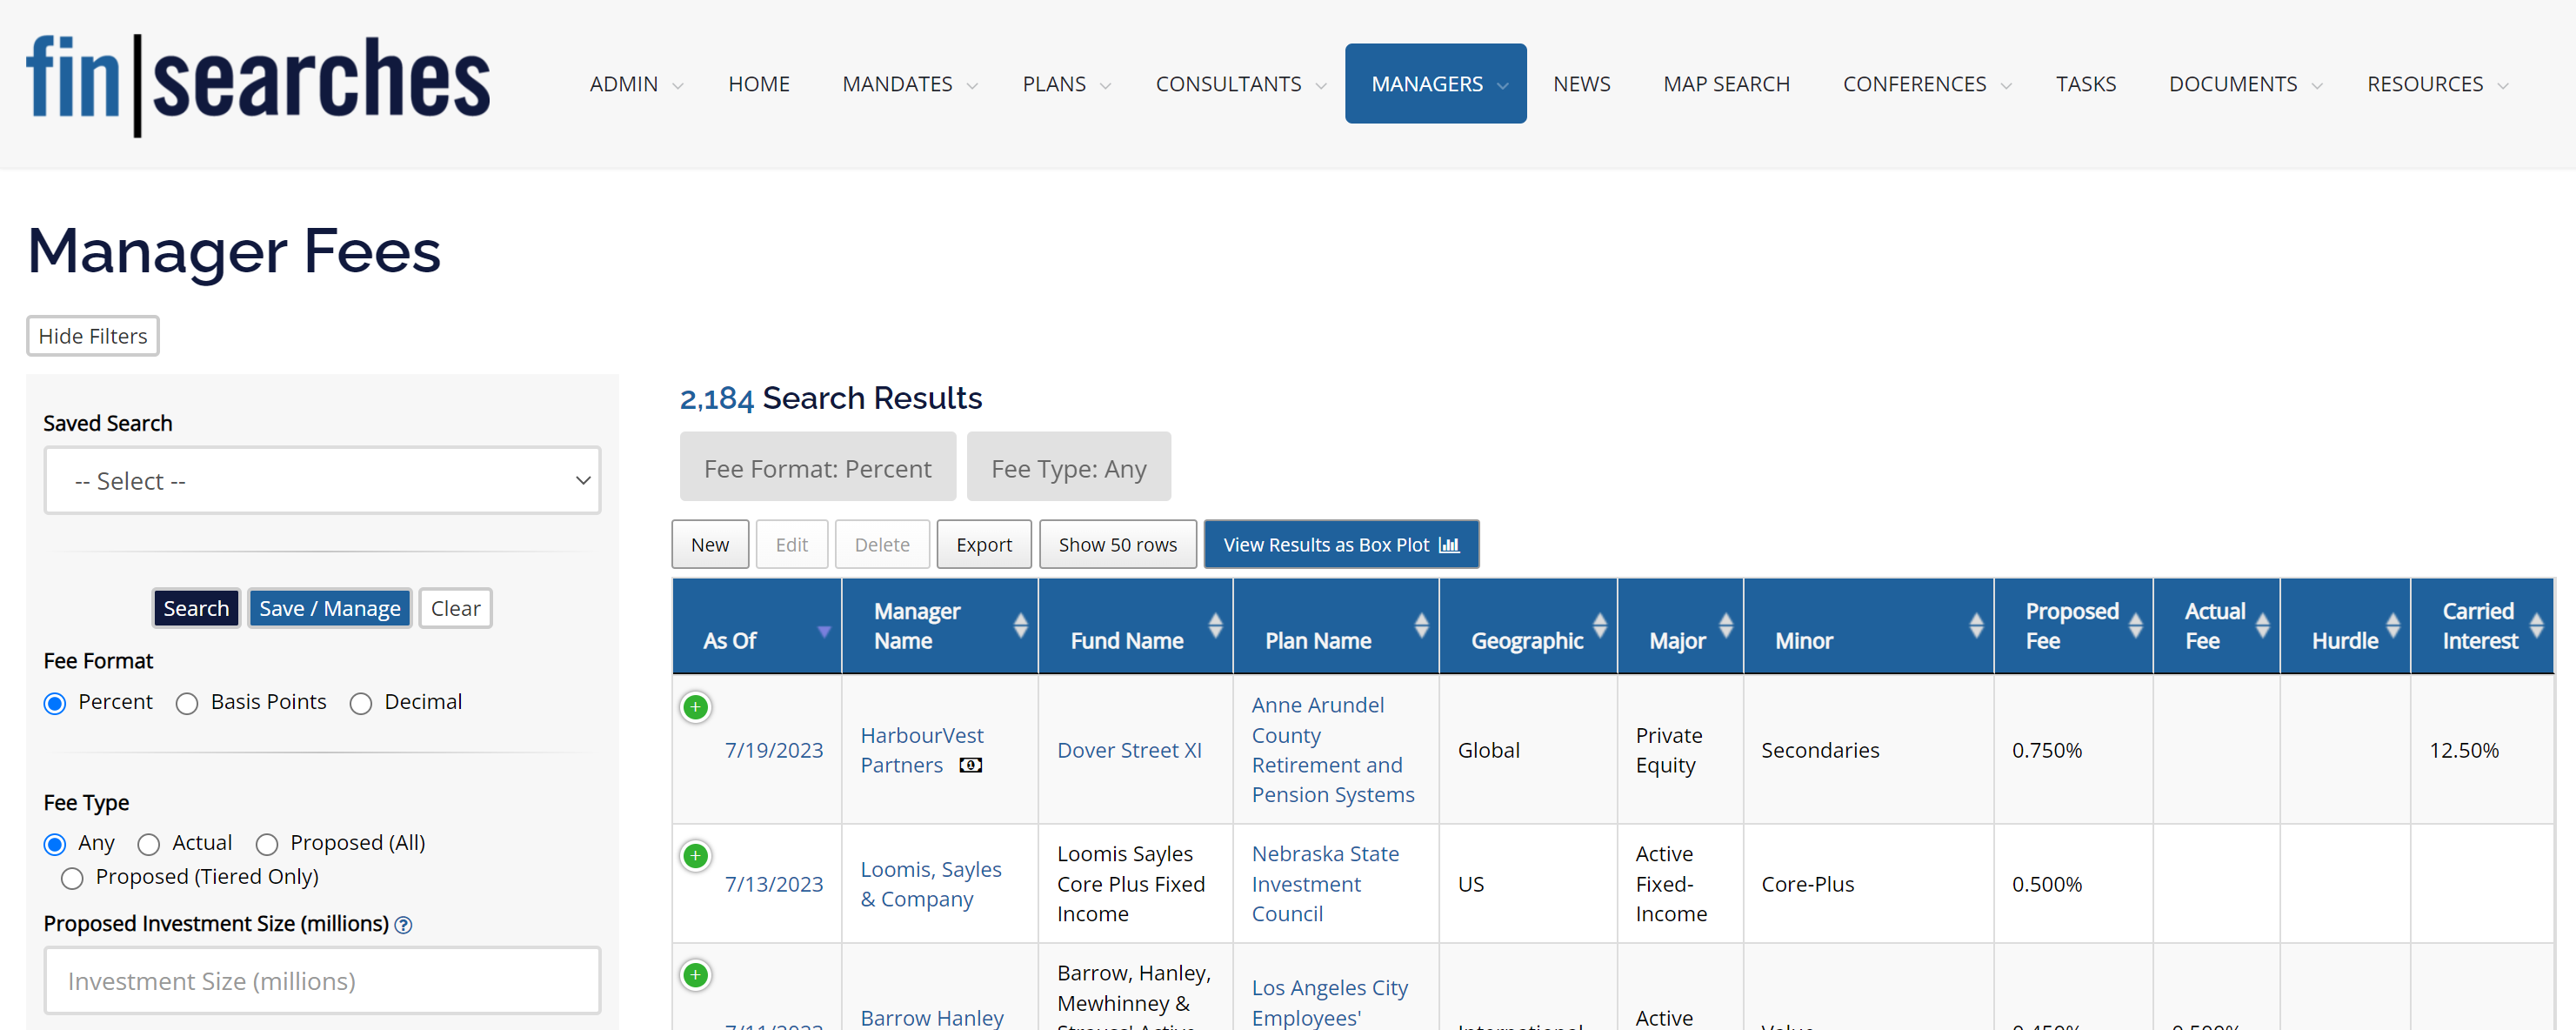The image size is (2576, 1030).
Task: Click the disabled Edit button
Action: [x=791, y=545]
